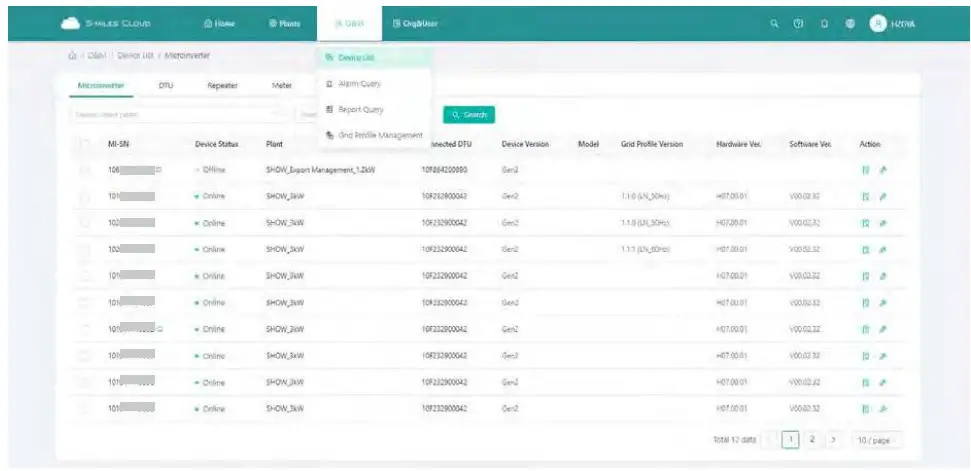Screen dimensions: 971x471
Task: Click plant name SHOW_Export Management_1.2kW
Action: pyautogui.click(x=321, y=170)
